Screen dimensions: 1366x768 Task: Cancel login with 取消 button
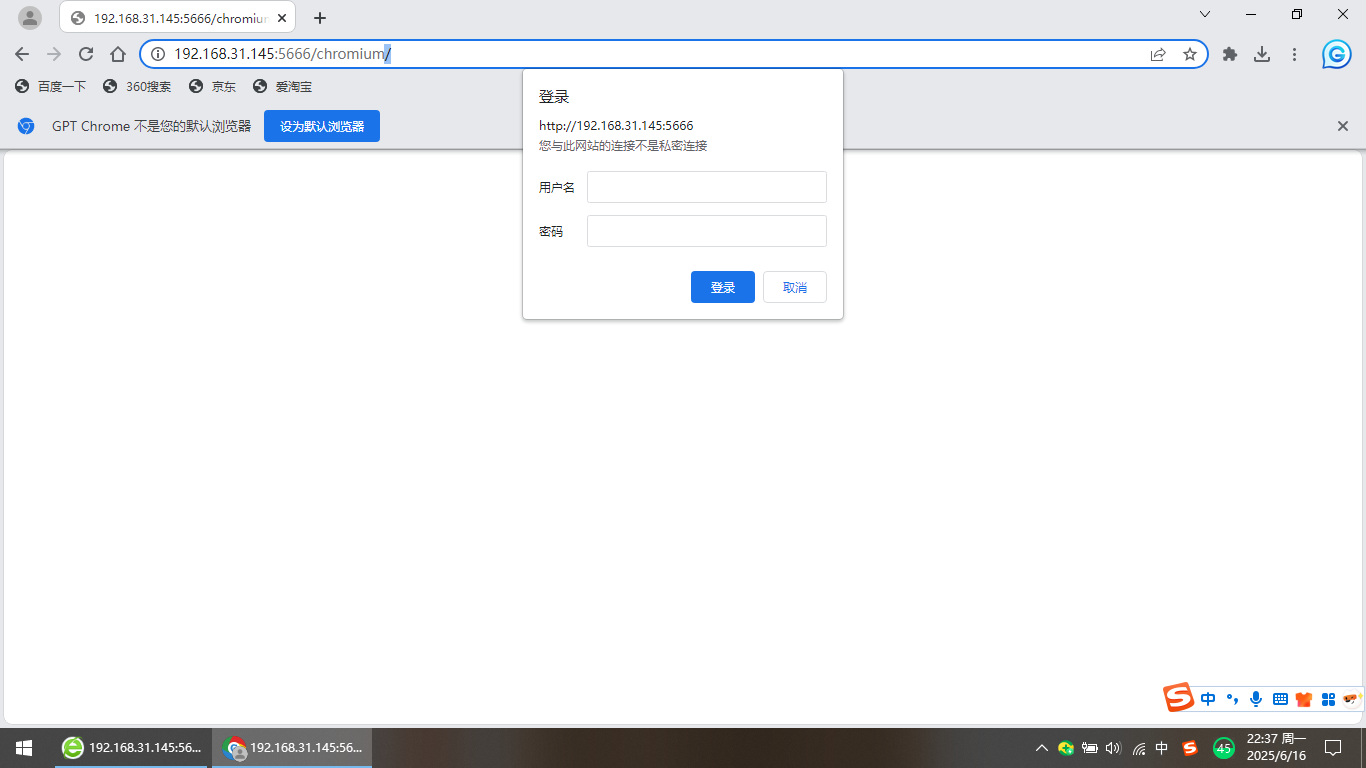click(x=795, y=287)
